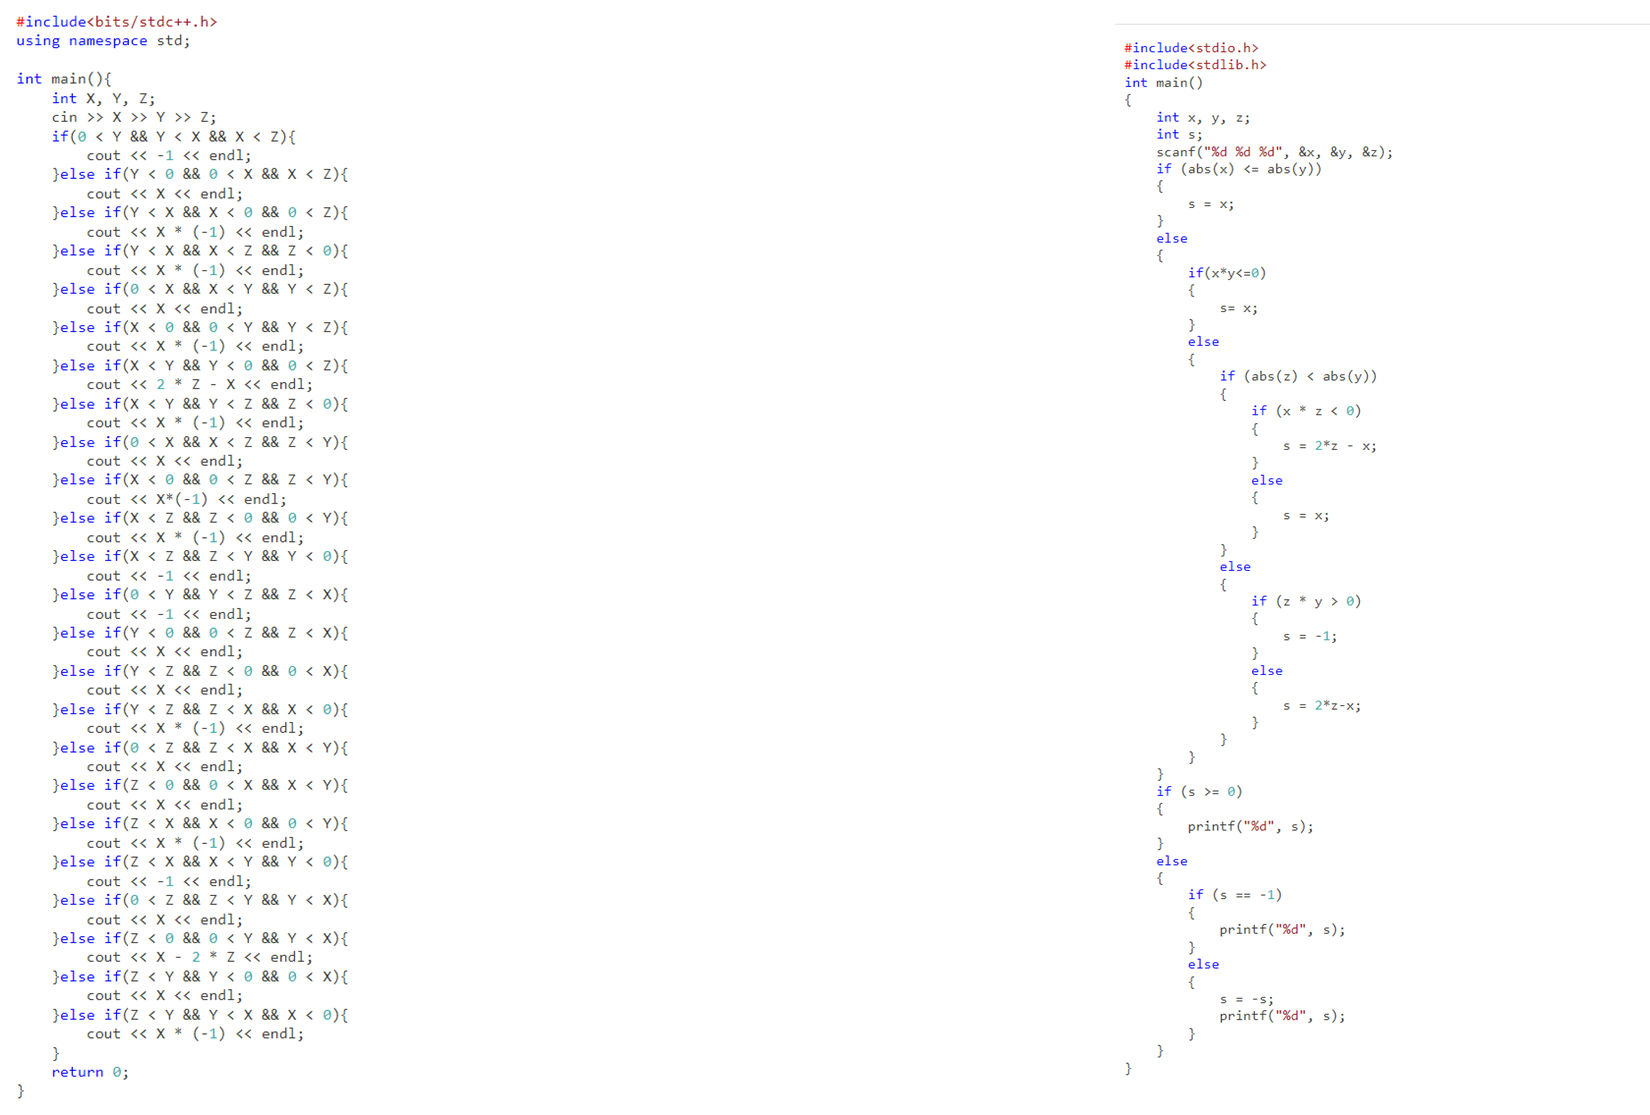Click '#include<stdio.h>' in right code
The width and height of the screenshot is (1650, 1115).
(1191, 48)
